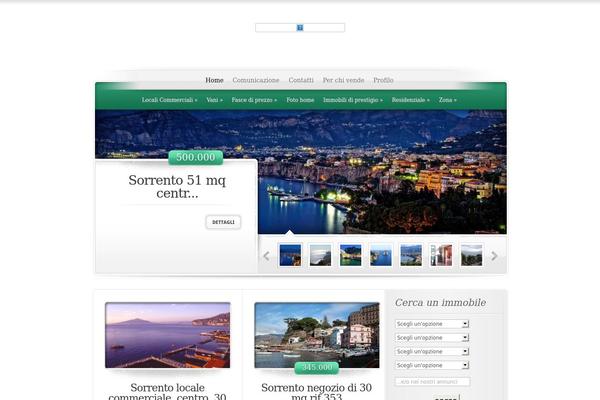Open the fourth Scegli un'opzione dropdown
Viewport: 600px width, 400px height.
(432, 365)
